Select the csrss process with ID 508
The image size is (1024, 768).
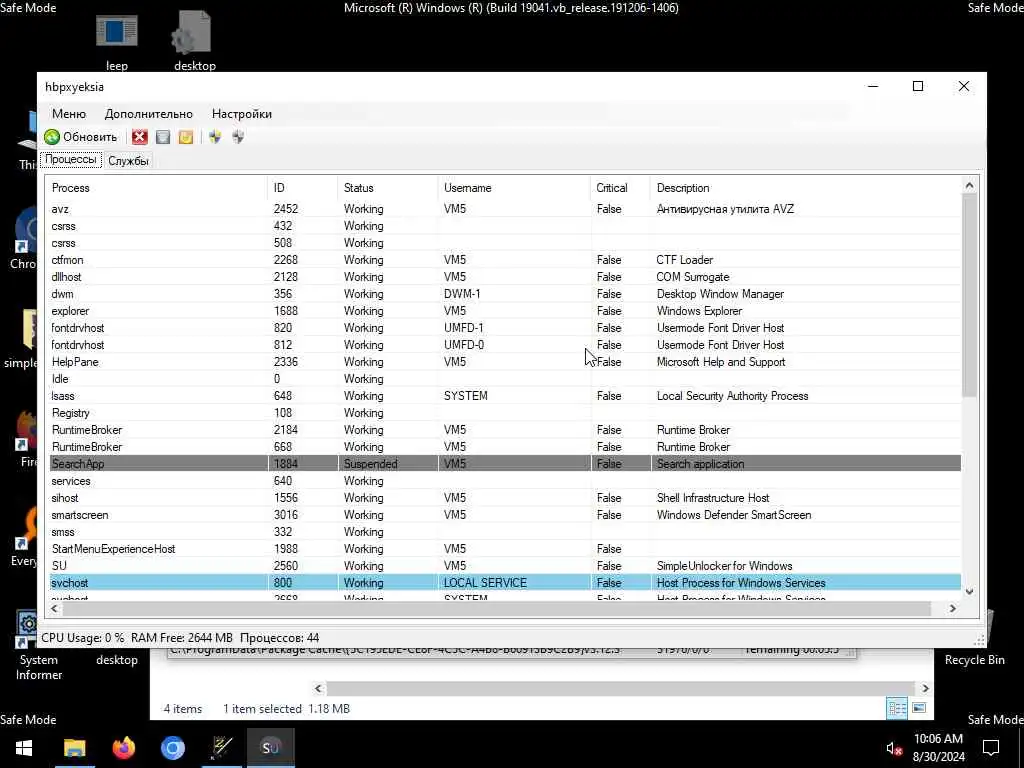[x=505, y=243]
